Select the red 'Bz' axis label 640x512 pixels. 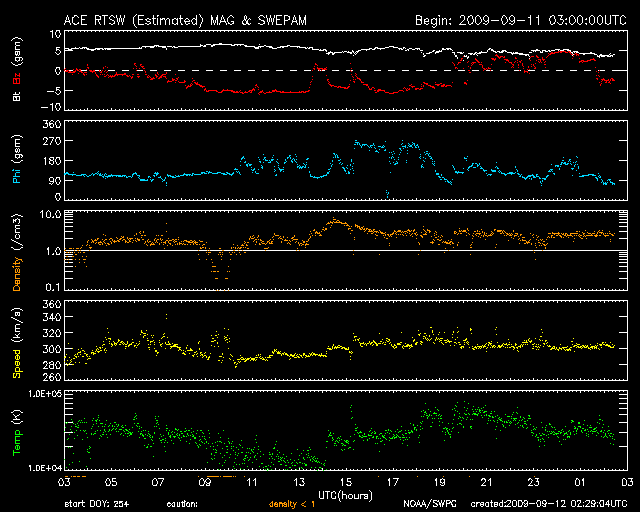17,78
